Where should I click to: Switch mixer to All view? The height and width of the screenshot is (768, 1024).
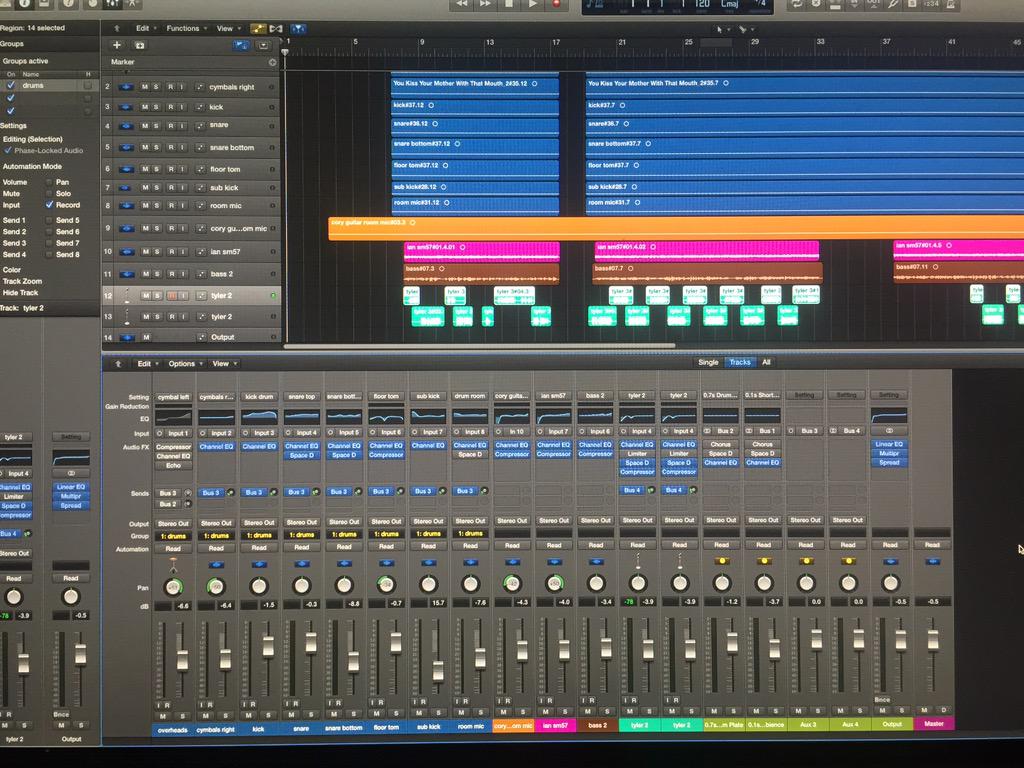(767, 362)
